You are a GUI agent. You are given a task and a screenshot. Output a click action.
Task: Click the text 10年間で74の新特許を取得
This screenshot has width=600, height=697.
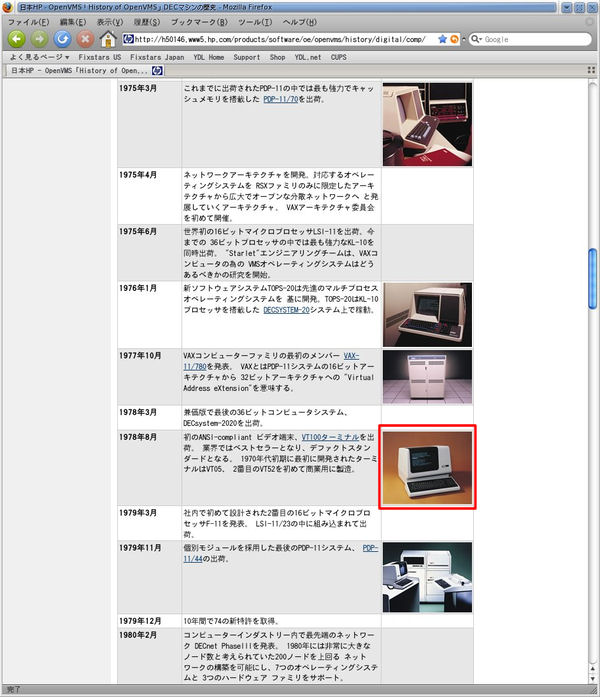coord(231,621)
